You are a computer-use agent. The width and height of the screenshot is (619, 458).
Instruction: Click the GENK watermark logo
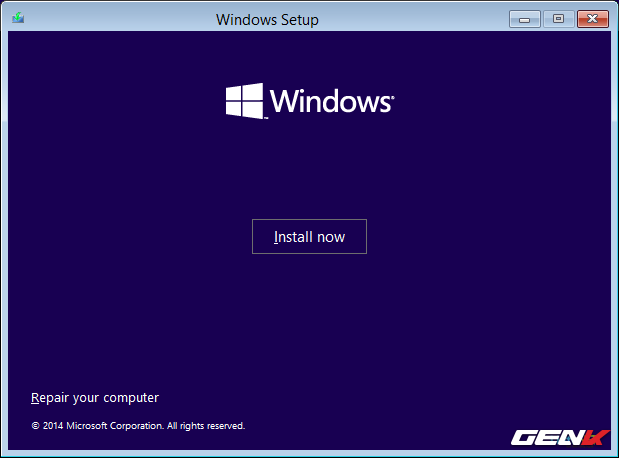559,437
